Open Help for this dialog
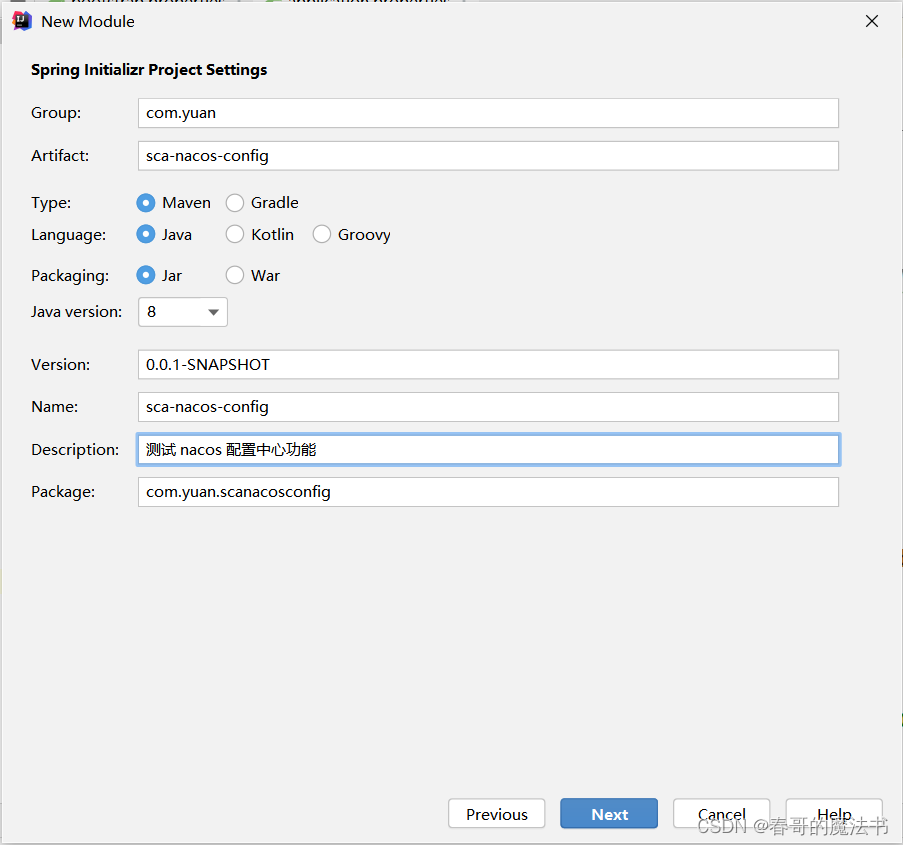The width and height of the screenshot is (903, 845). coord(834,812)
